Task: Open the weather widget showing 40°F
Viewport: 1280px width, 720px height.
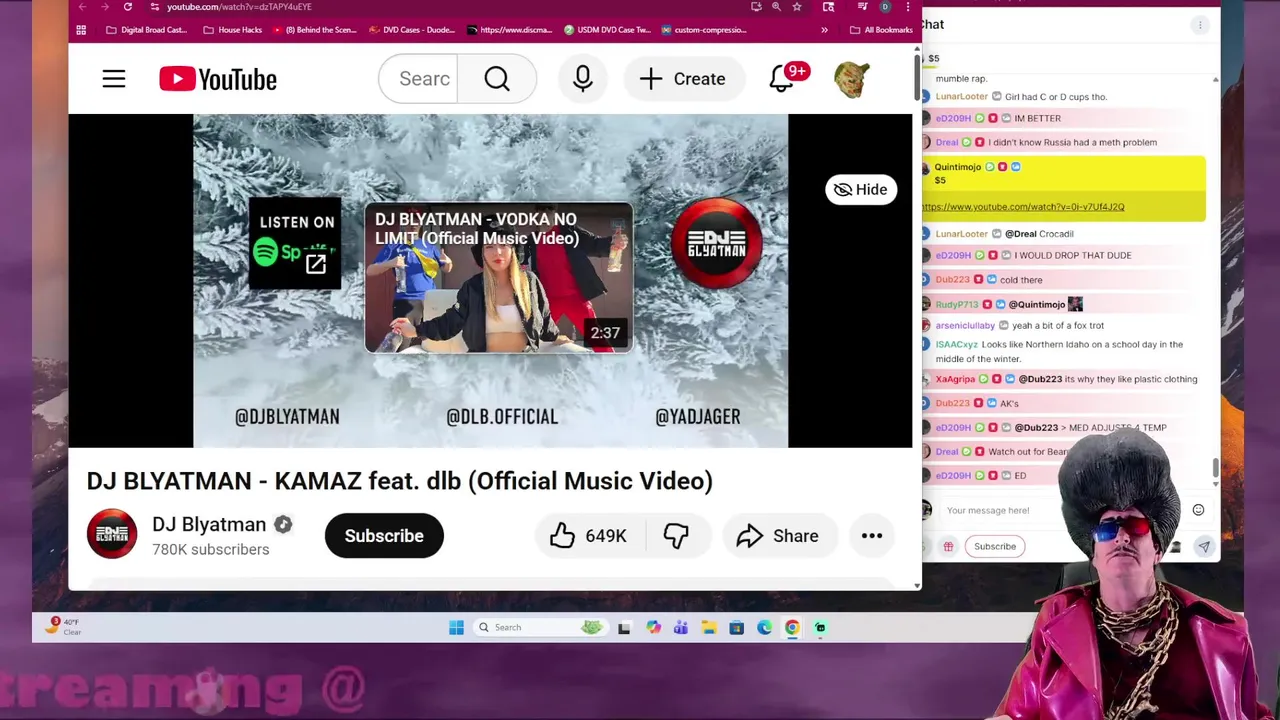Action: click(x=62, y=626)
